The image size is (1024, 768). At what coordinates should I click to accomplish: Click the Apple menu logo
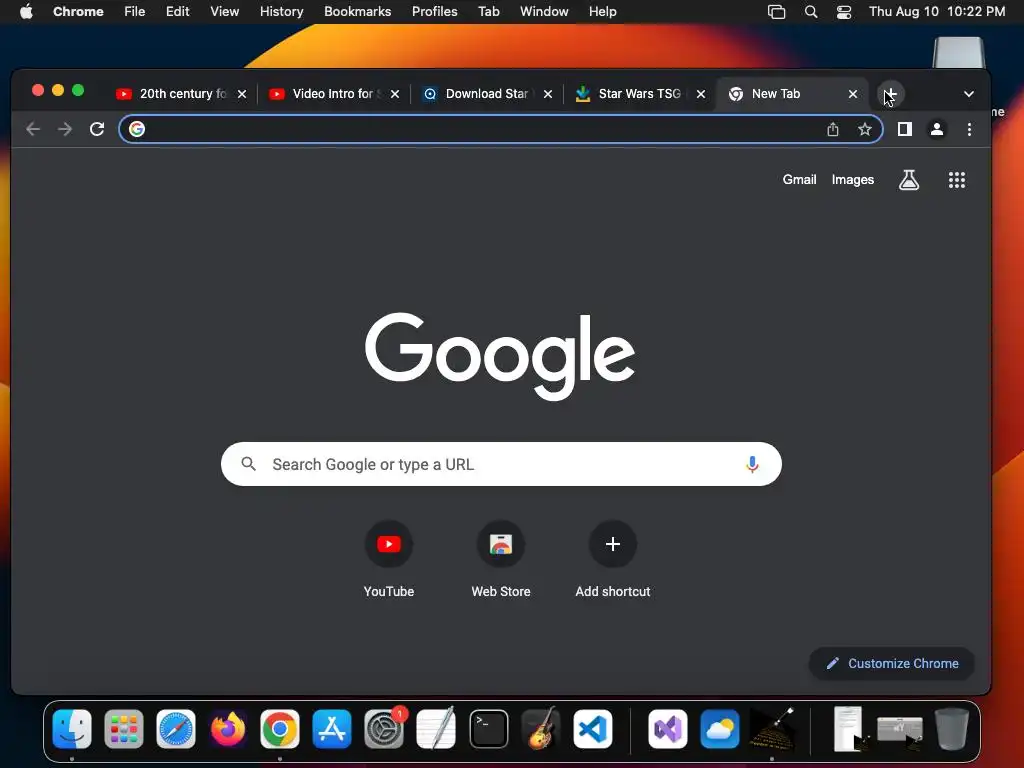26,11
